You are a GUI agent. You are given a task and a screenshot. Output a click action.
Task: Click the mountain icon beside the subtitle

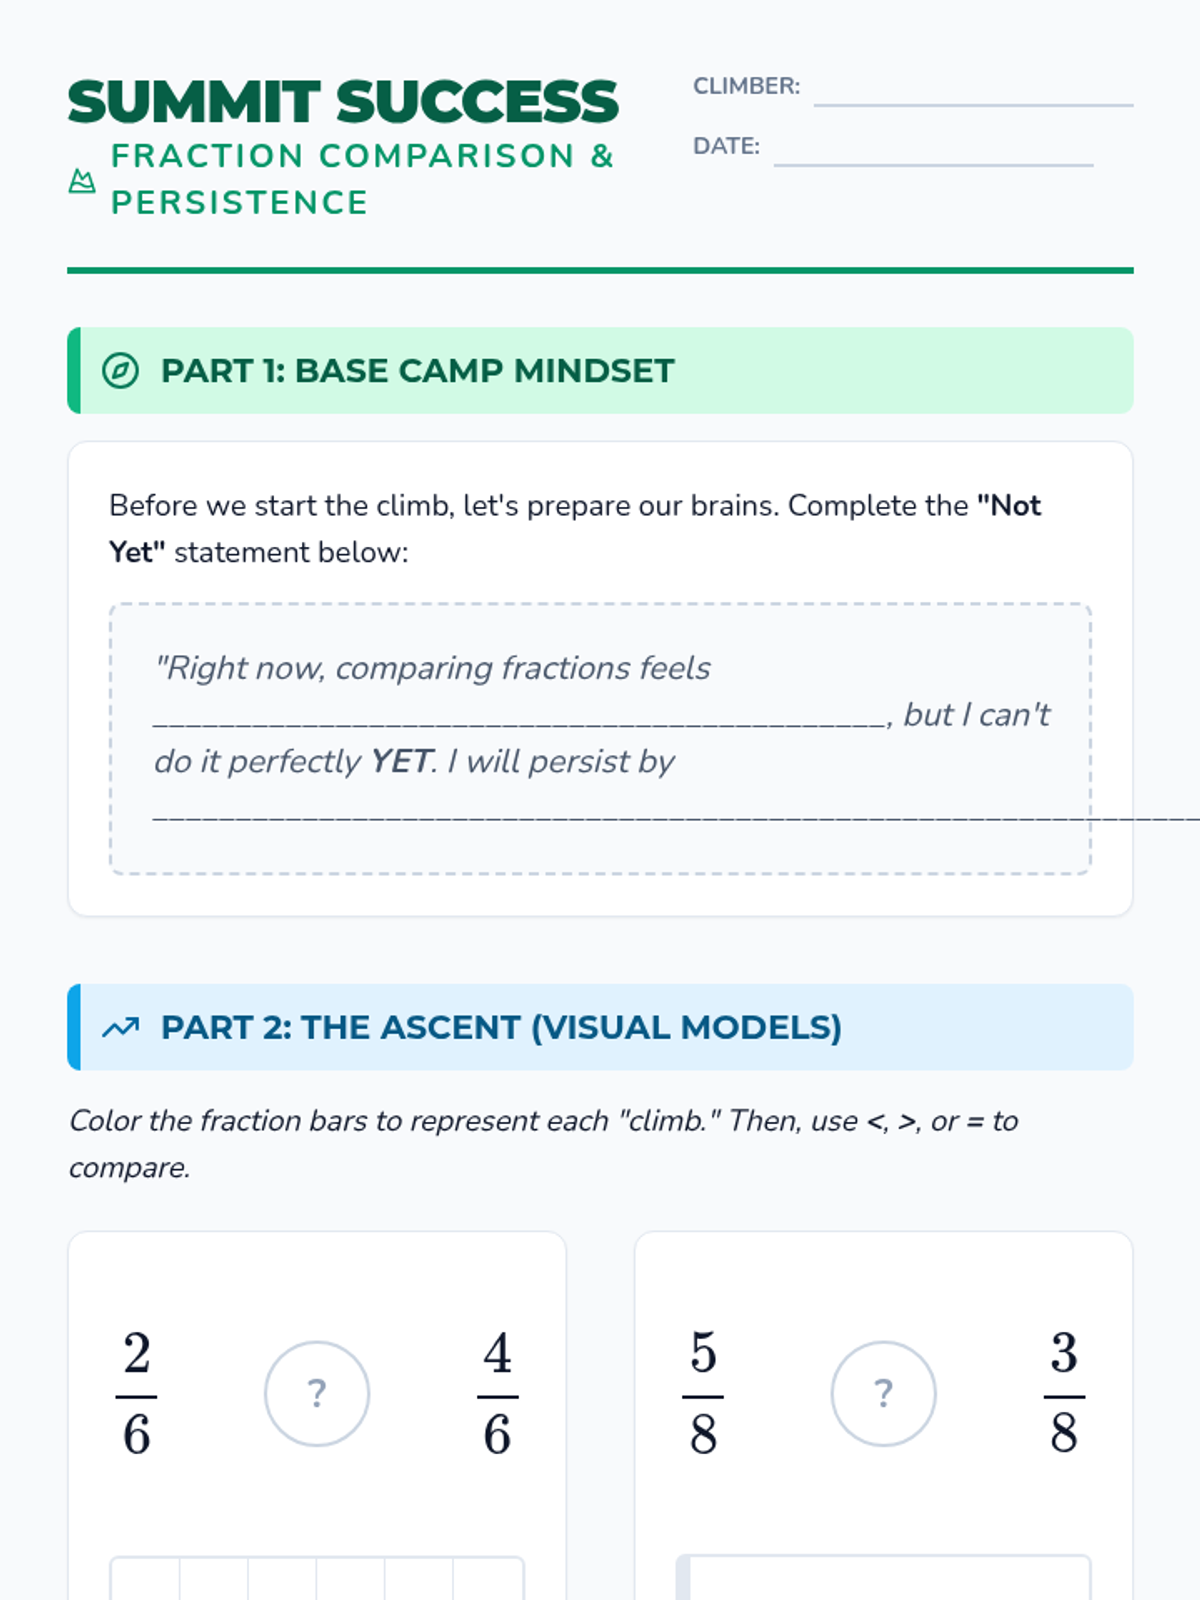pyautogui.click(x=82, y=181)
